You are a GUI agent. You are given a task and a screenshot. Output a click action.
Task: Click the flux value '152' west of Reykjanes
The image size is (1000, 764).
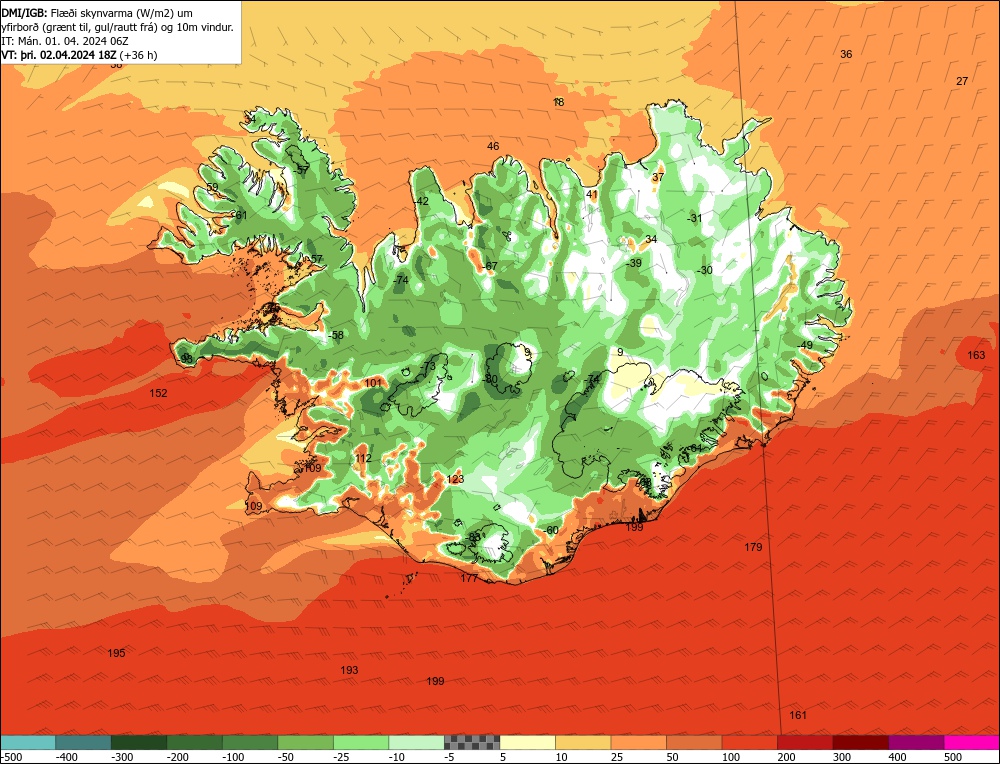pos(158,393)
